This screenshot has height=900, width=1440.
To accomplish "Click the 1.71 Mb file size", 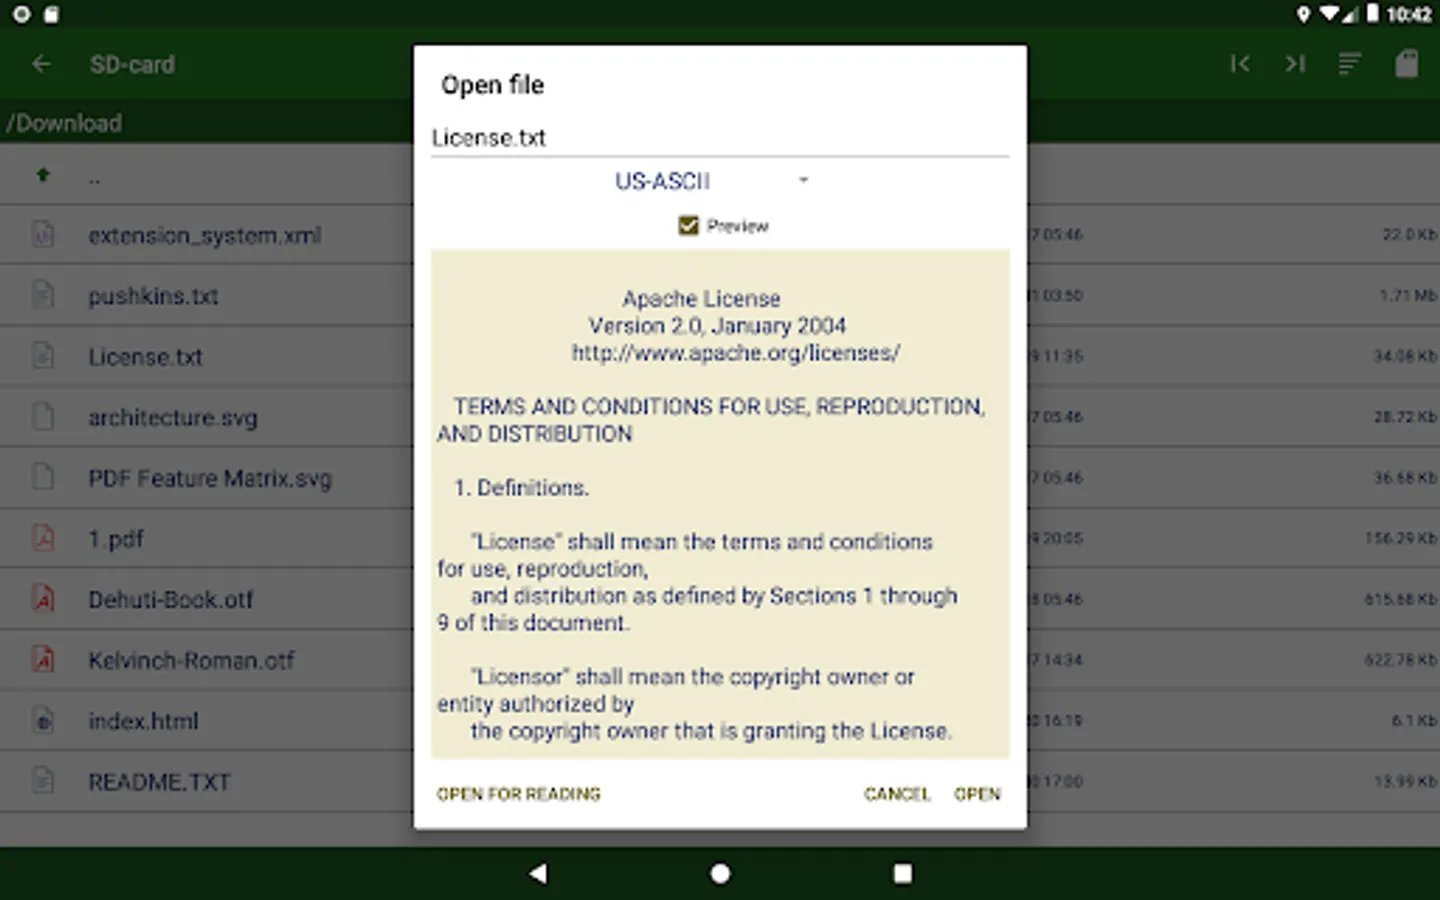I will (1408, 295).
